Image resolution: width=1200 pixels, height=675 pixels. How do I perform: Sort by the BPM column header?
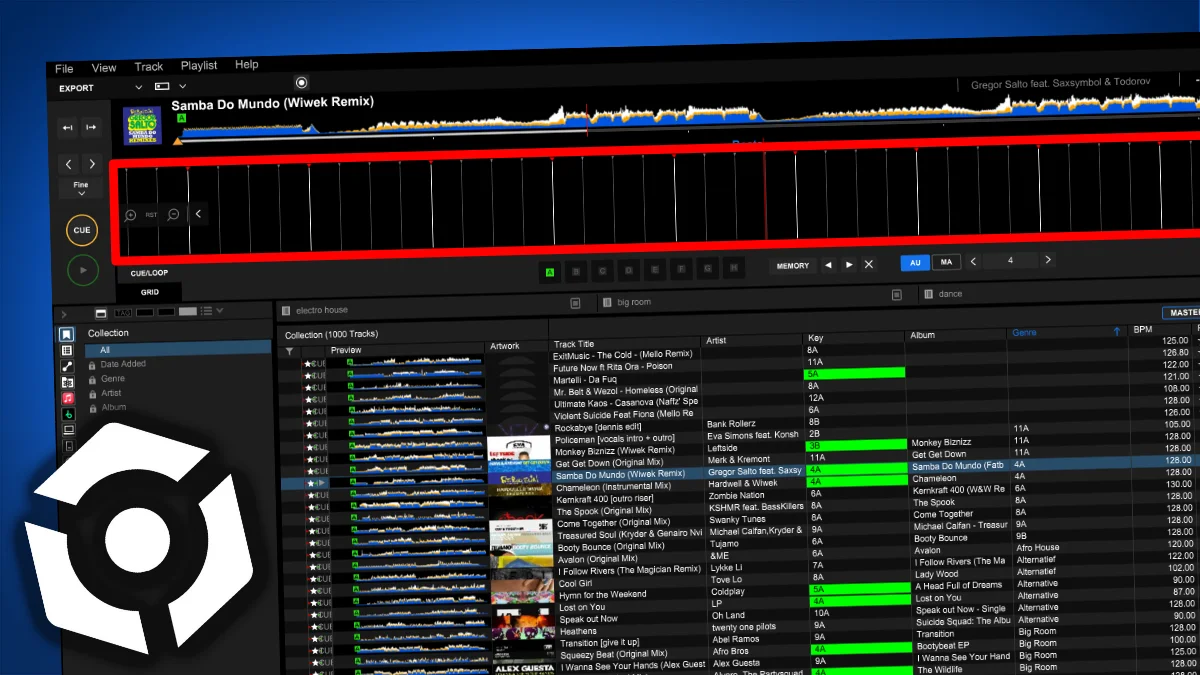tap(1143, 330)
